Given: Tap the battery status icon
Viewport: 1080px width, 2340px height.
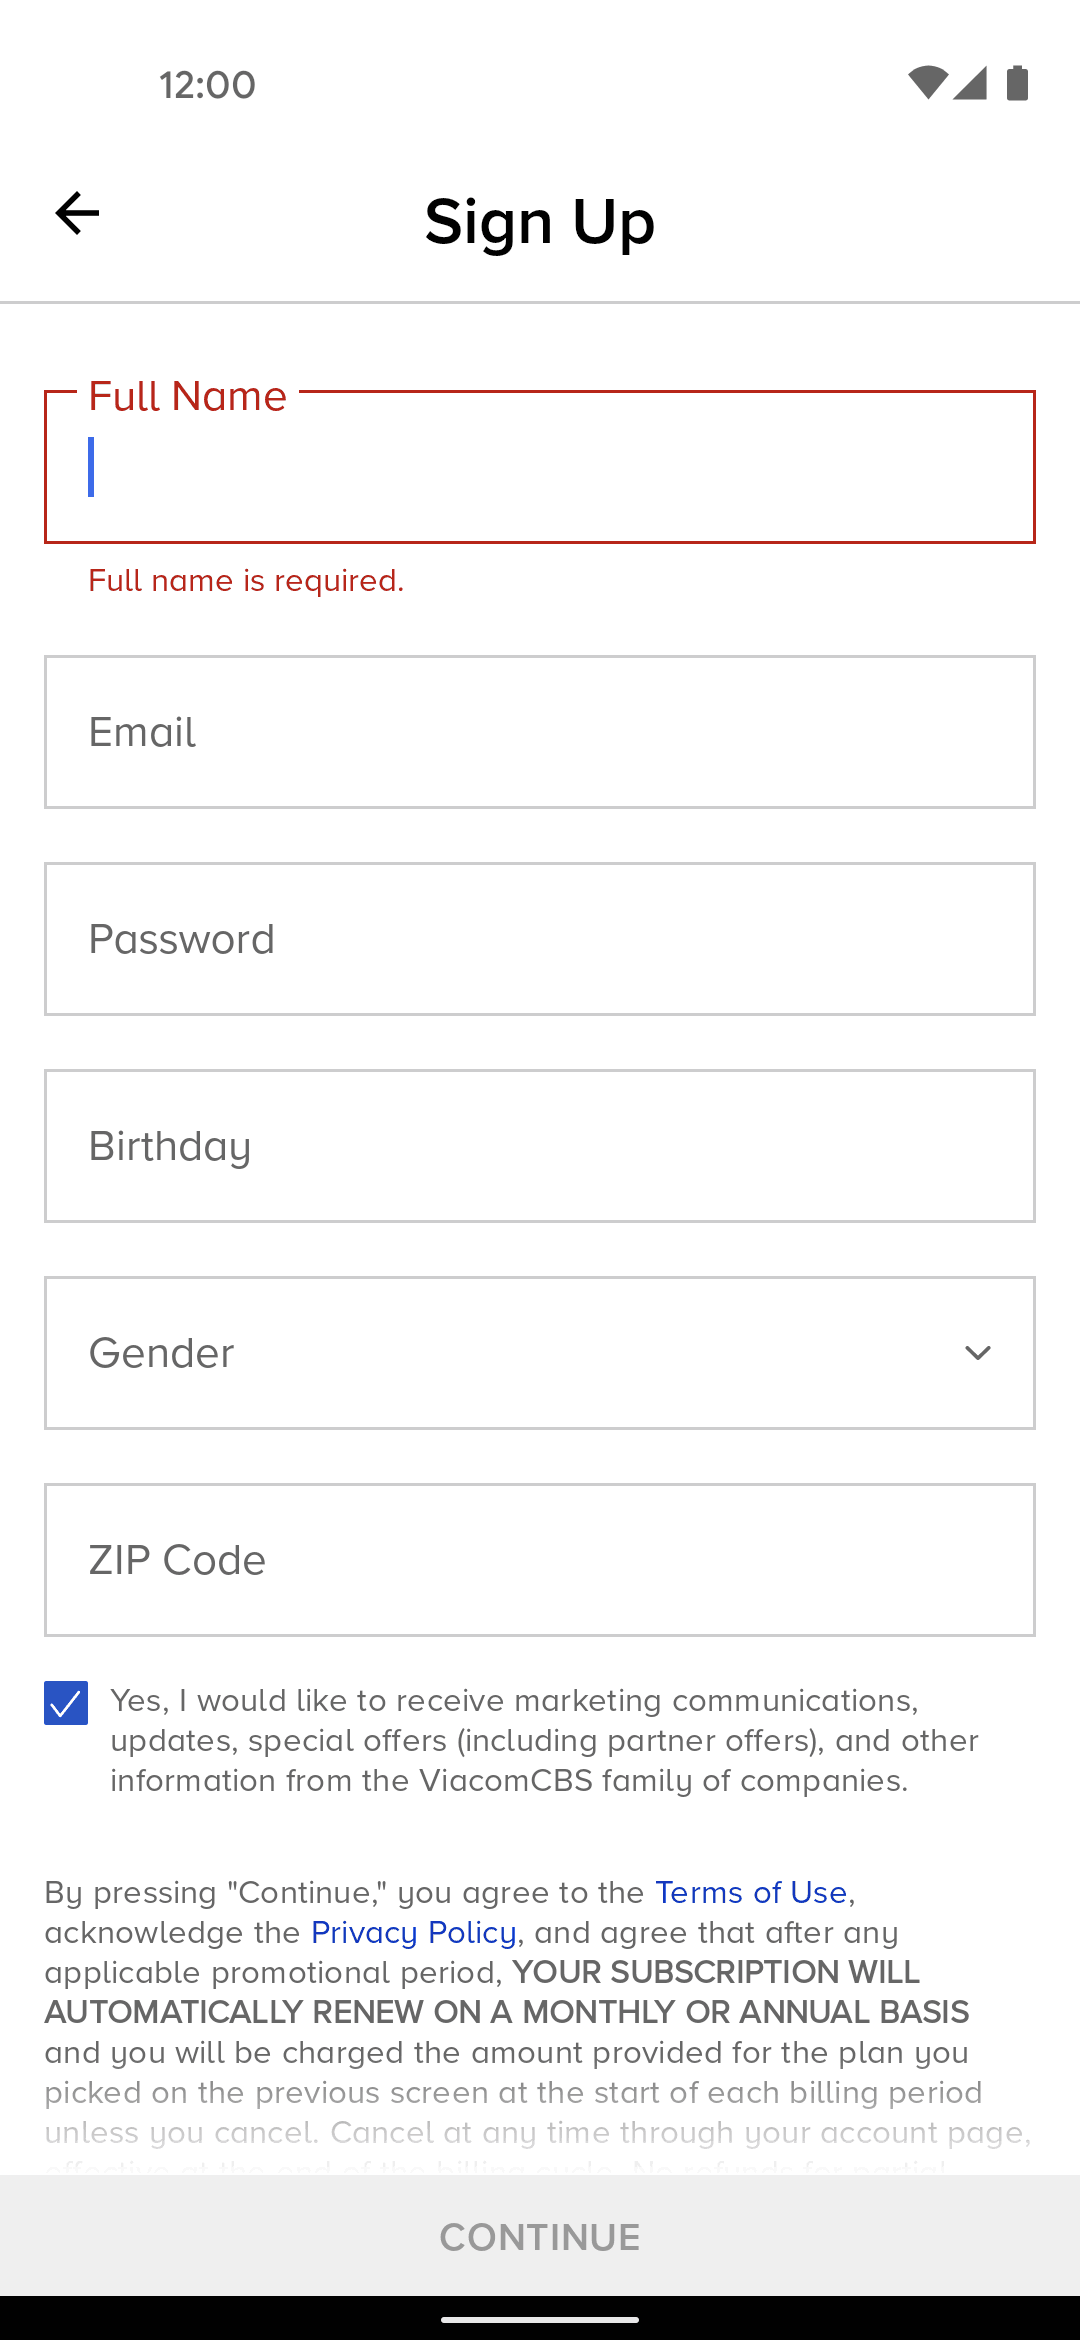Looking at the screenshot, I should [x=1017, y=83].
